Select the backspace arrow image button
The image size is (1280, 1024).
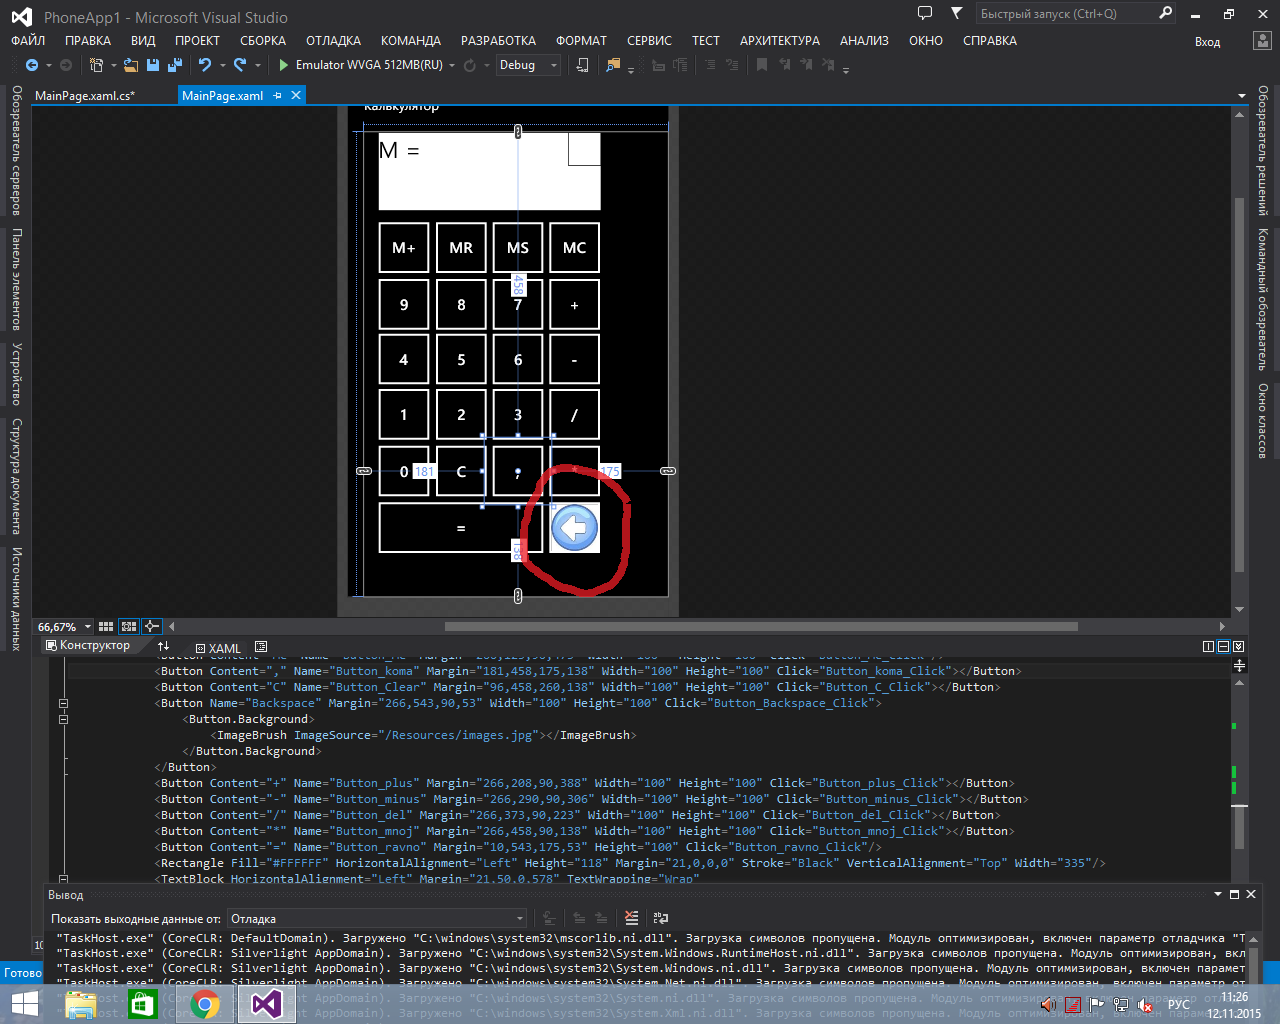click(574, 528)
